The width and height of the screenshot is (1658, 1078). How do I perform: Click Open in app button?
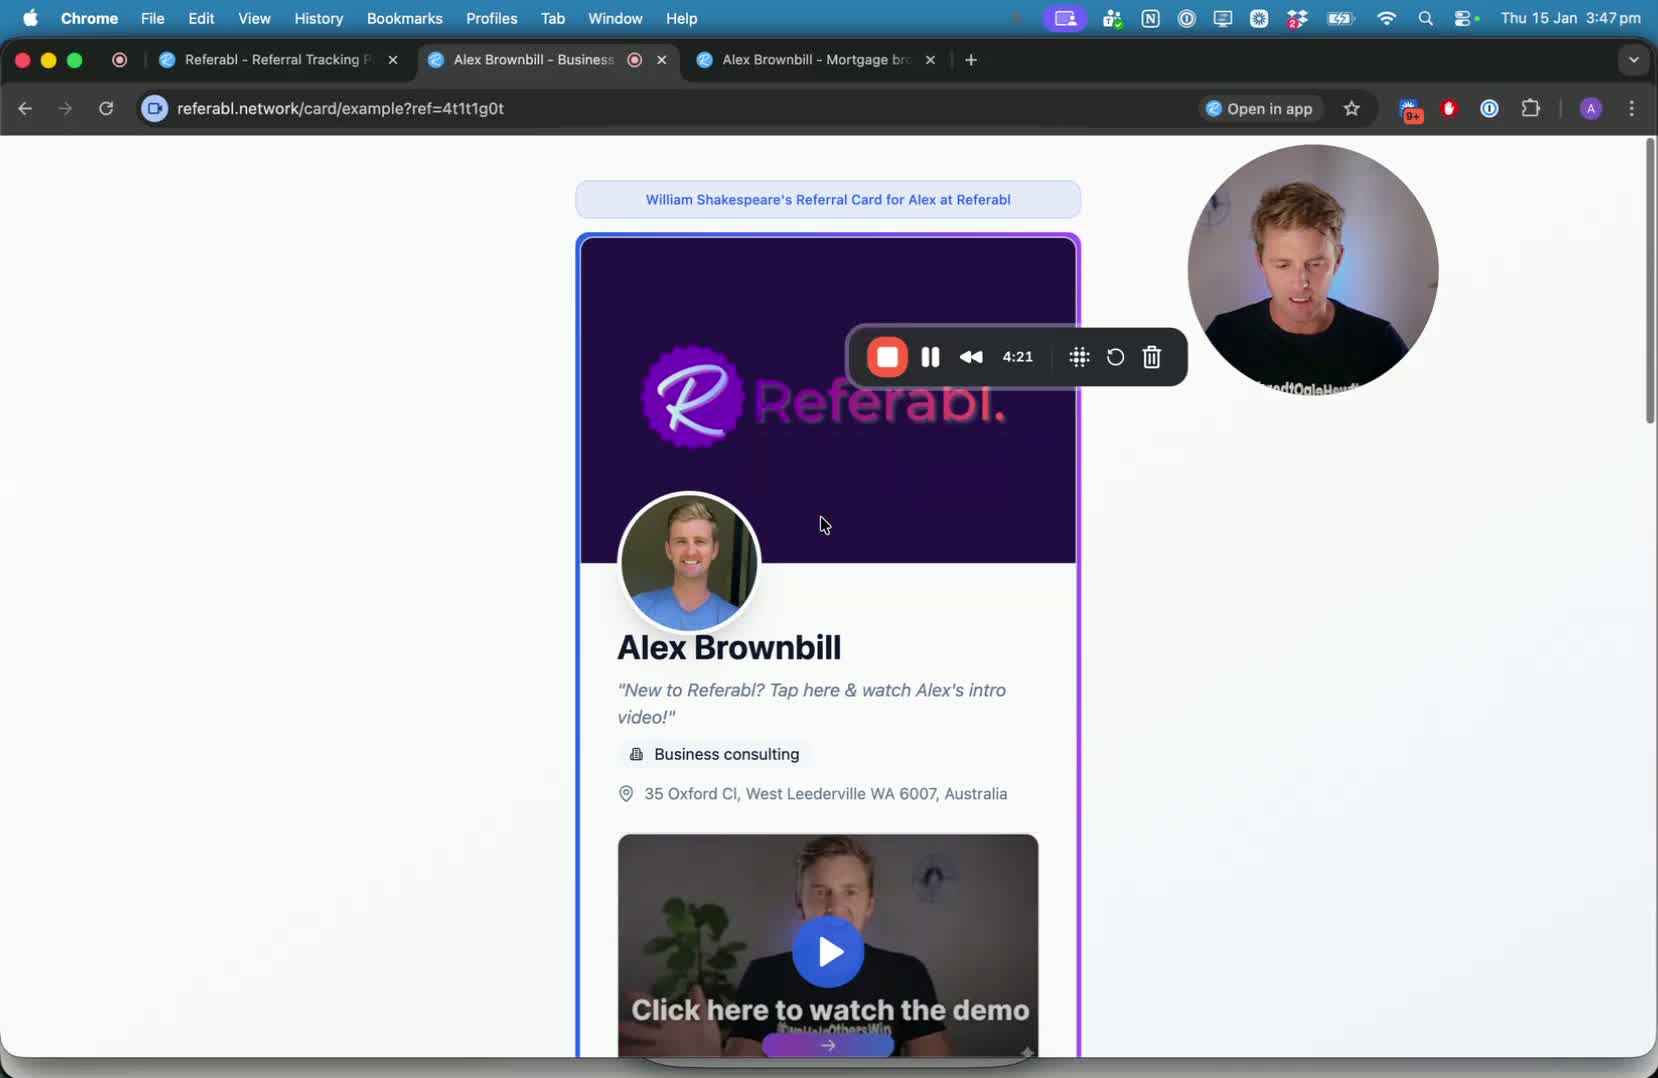point(1260,109)
